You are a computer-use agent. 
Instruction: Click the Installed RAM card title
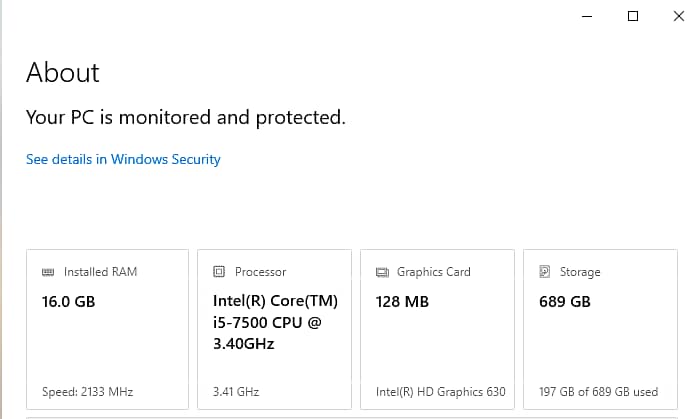coord(100,272)
